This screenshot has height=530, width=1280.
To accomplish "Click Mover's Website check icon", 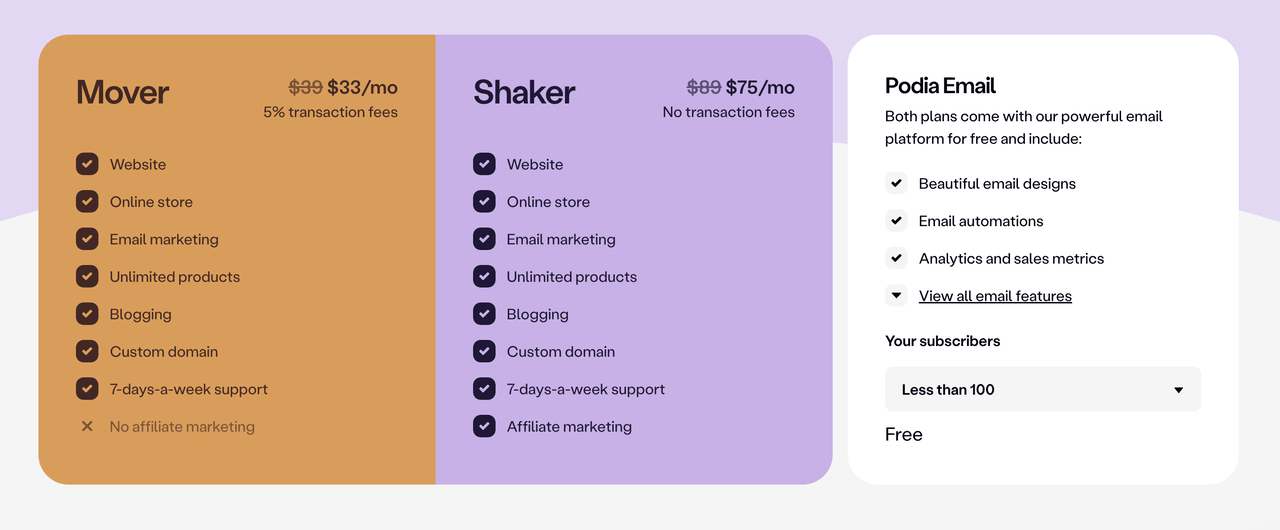I will coord(87,164).
